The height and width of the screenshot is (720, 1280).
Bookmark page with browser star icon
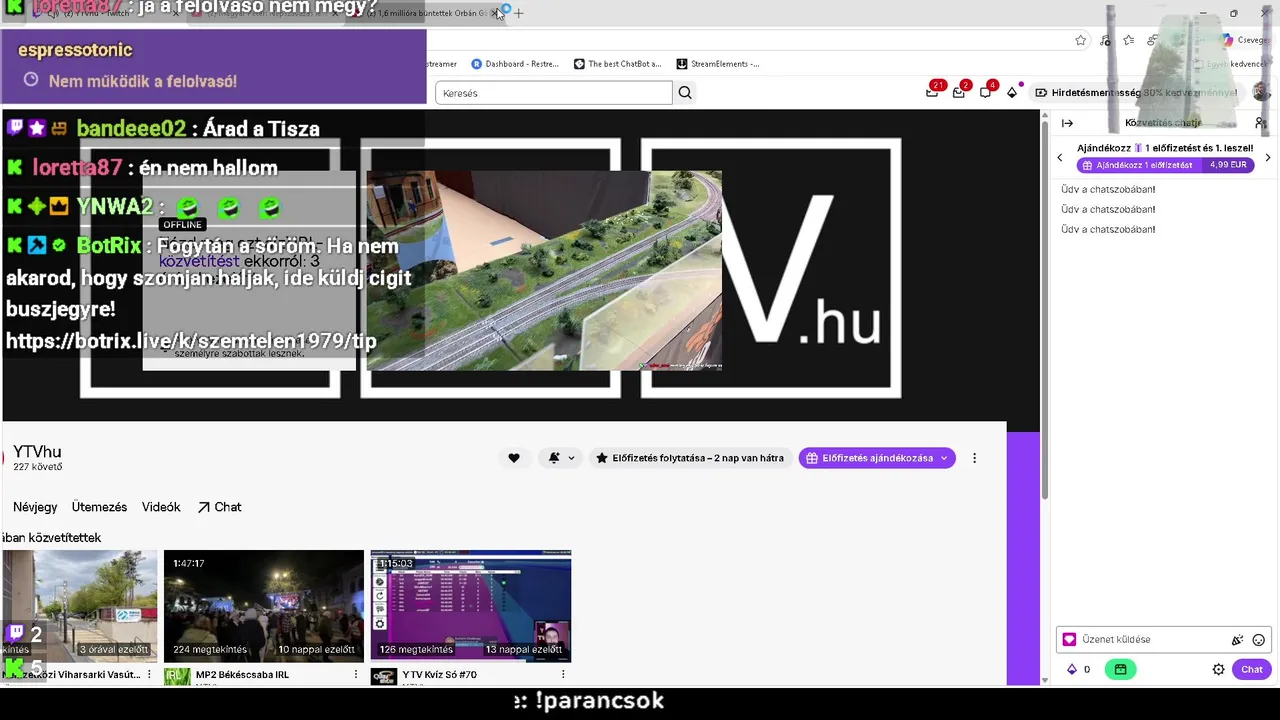coord(1080,40)
